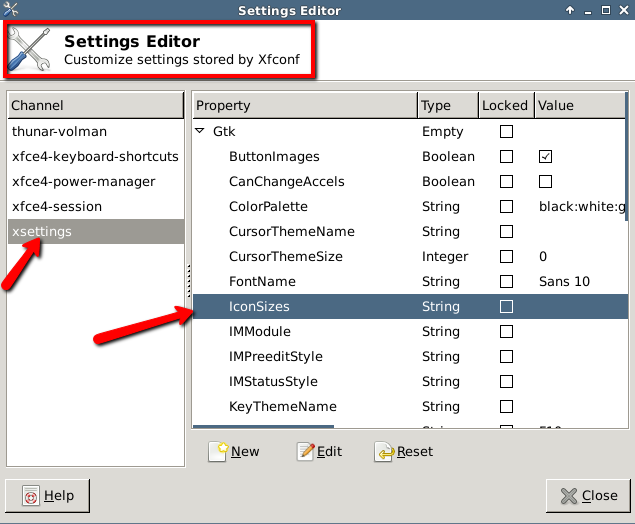The height and width of the screenshot is (524, 635).
Task: Click the CursorThemeSize value 0
Action: (543, 257)
